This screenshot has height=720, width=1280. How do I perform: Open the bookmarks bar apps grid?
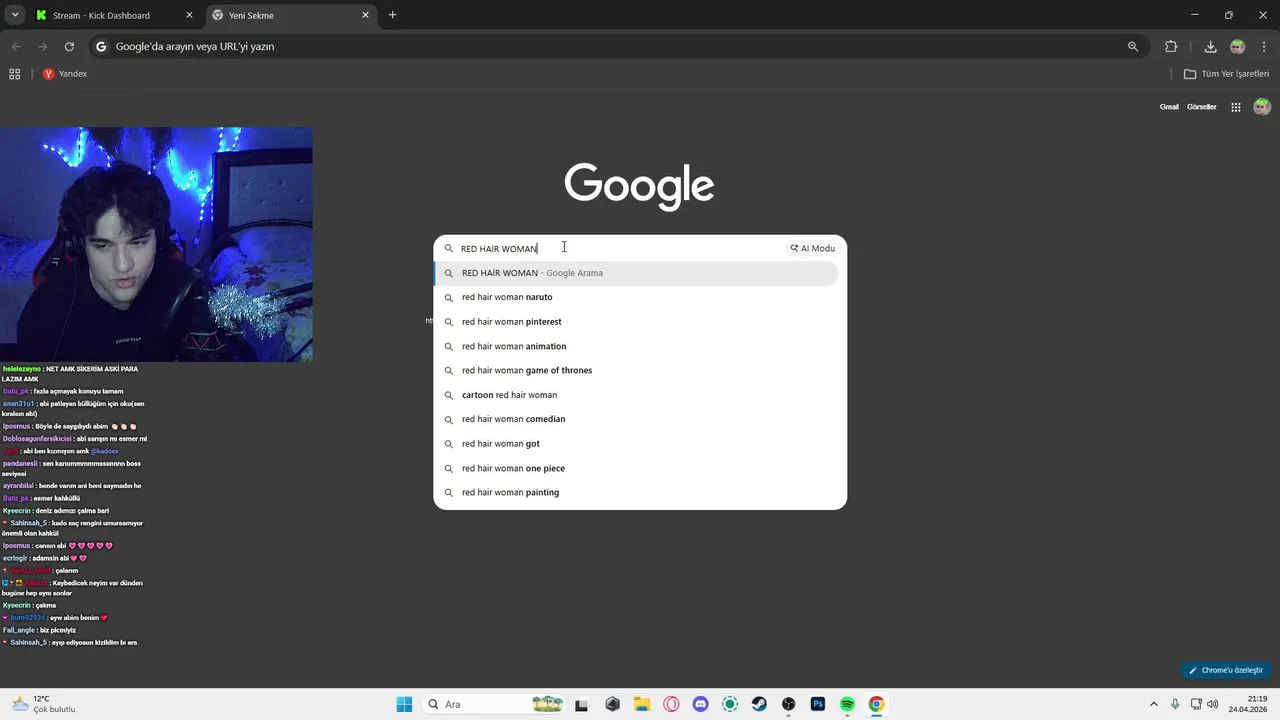pos(14,74)
